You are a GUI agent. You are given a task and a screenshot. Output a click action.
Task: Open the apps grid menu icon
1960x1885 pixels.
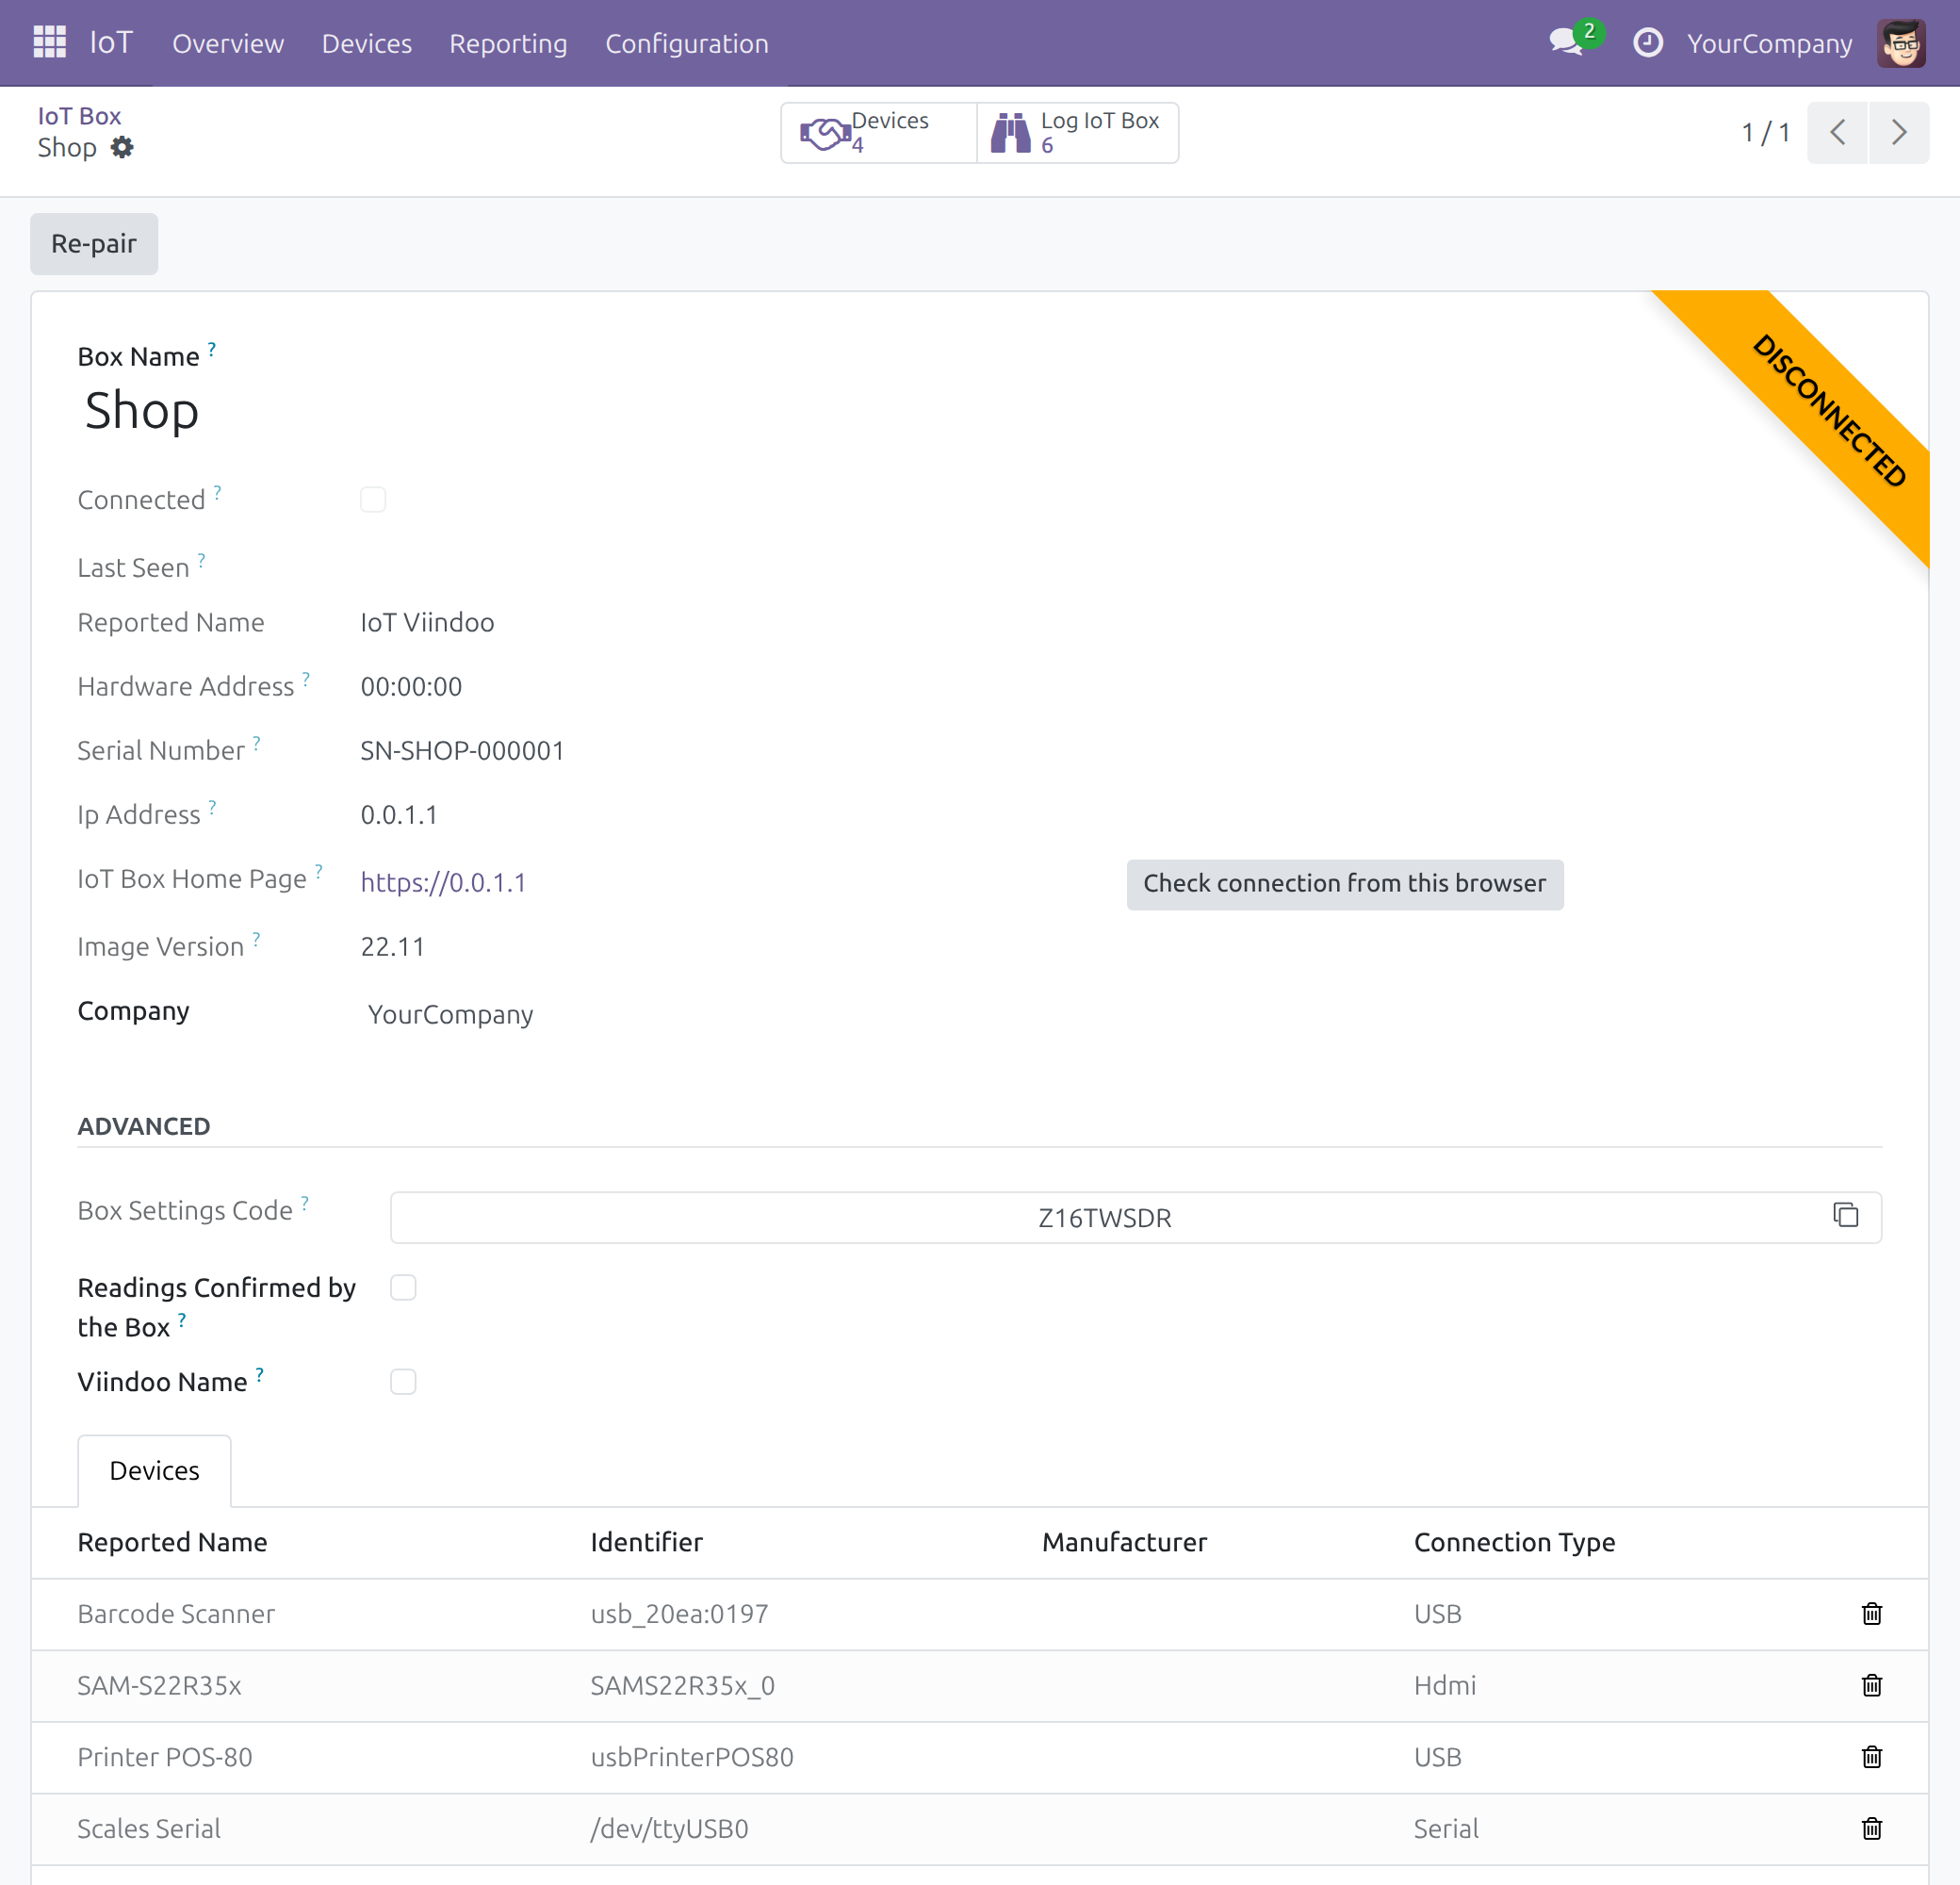point(49,43)
